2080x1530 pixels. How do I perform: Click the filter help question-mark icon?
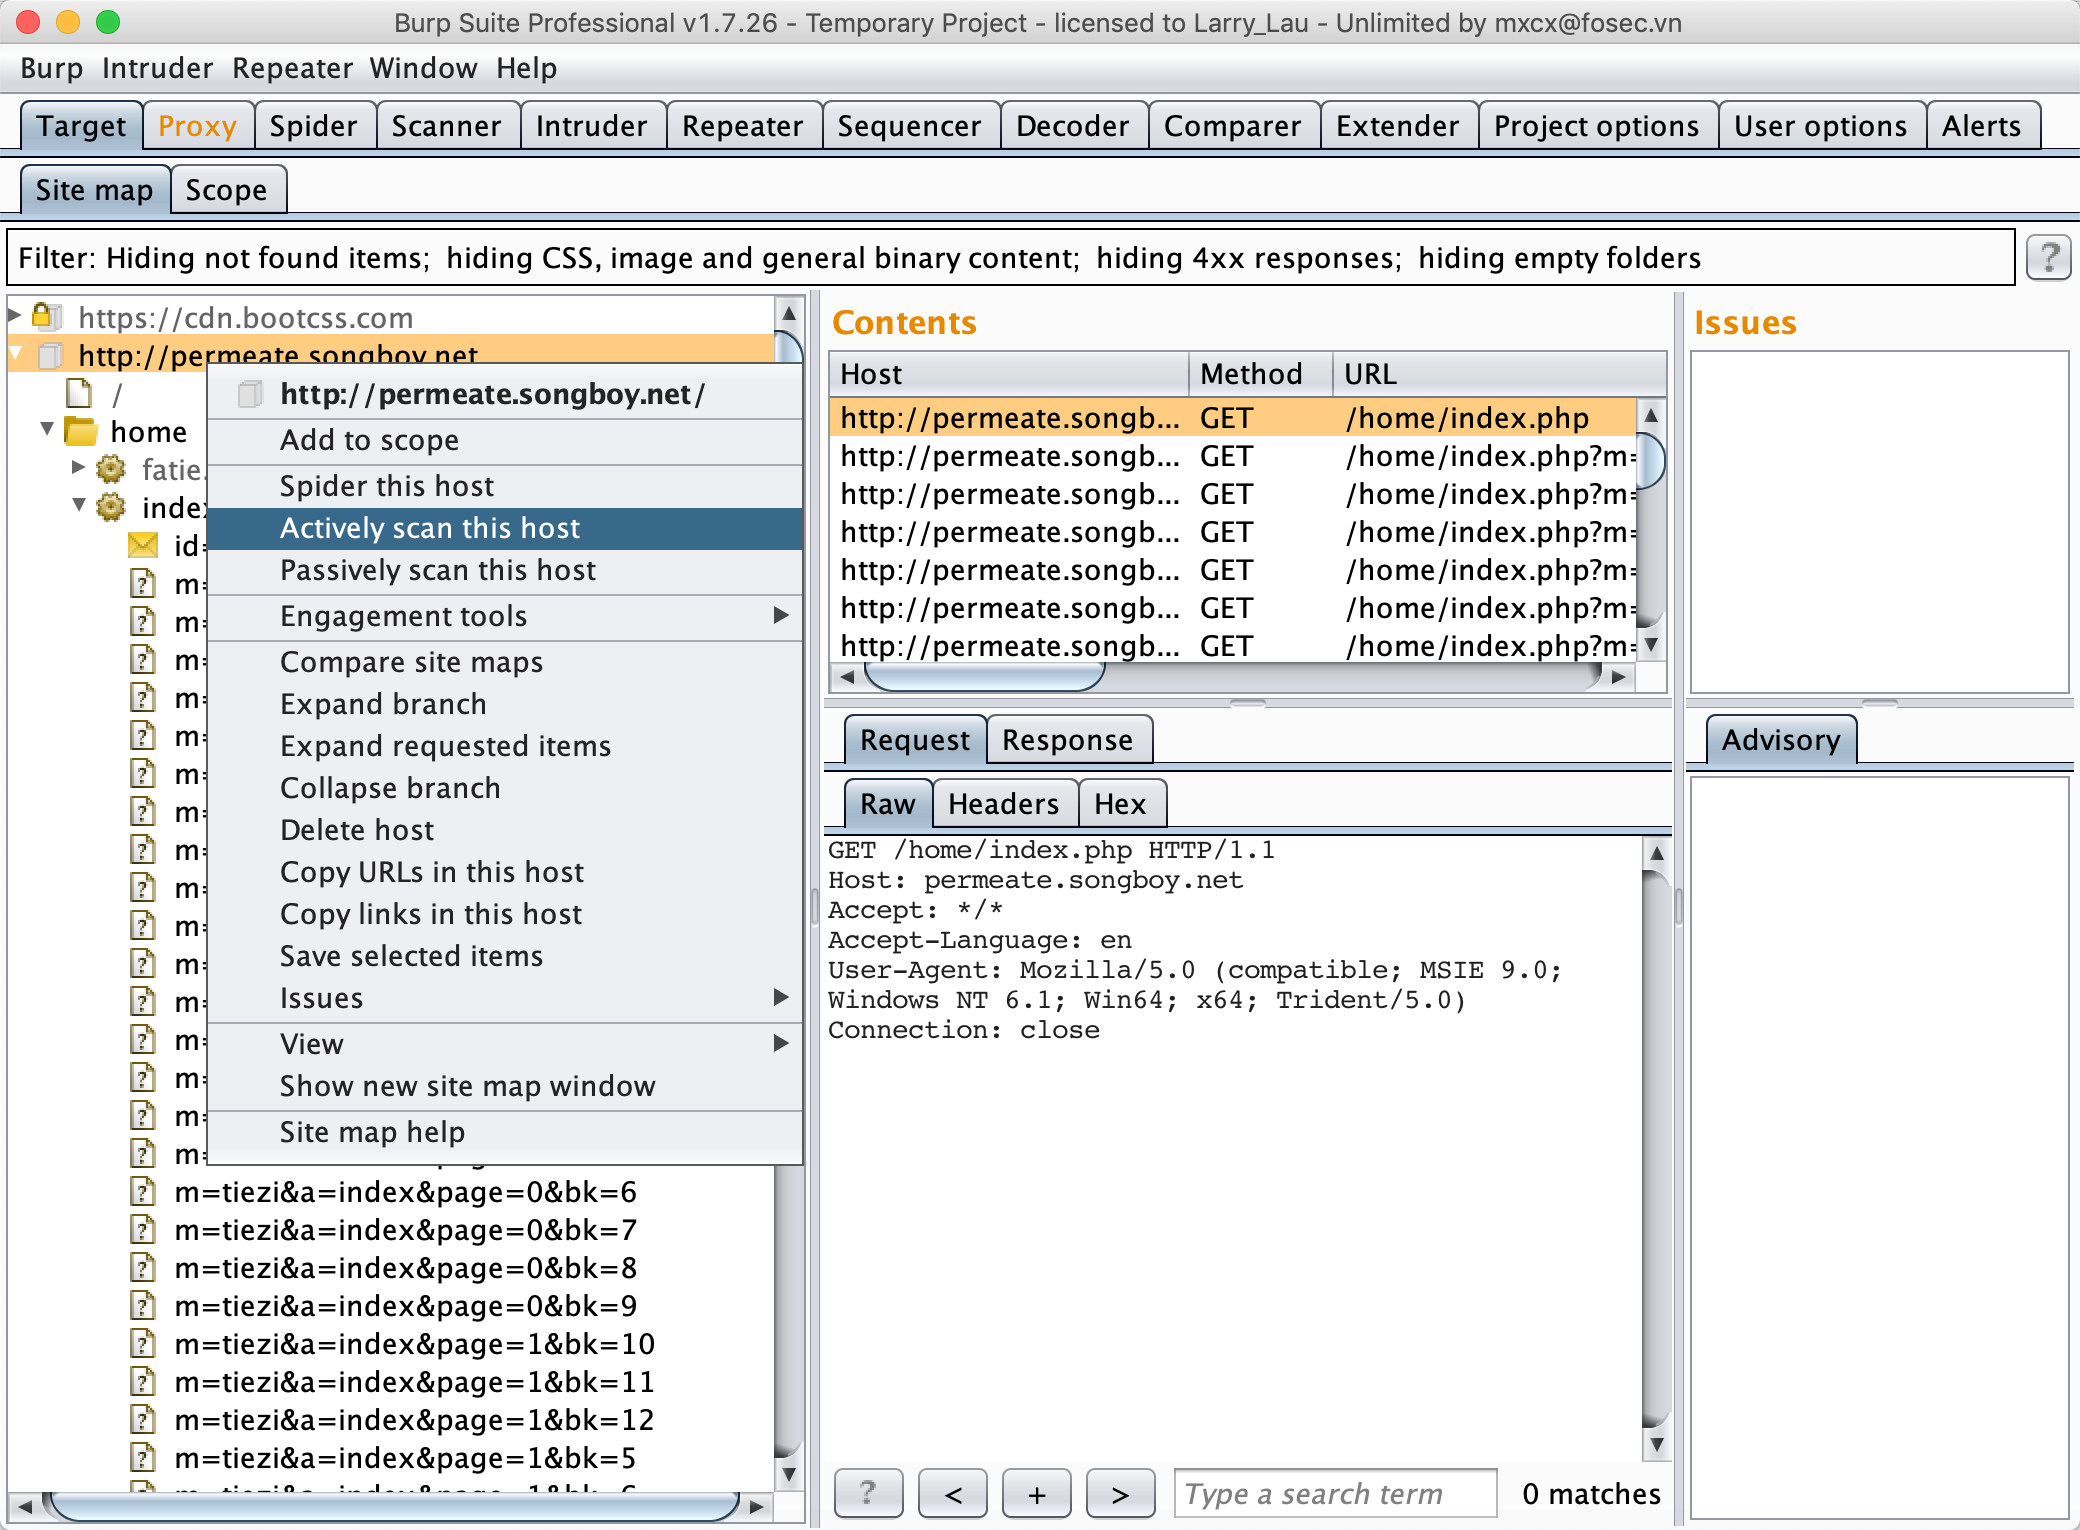coord(2047,258)
